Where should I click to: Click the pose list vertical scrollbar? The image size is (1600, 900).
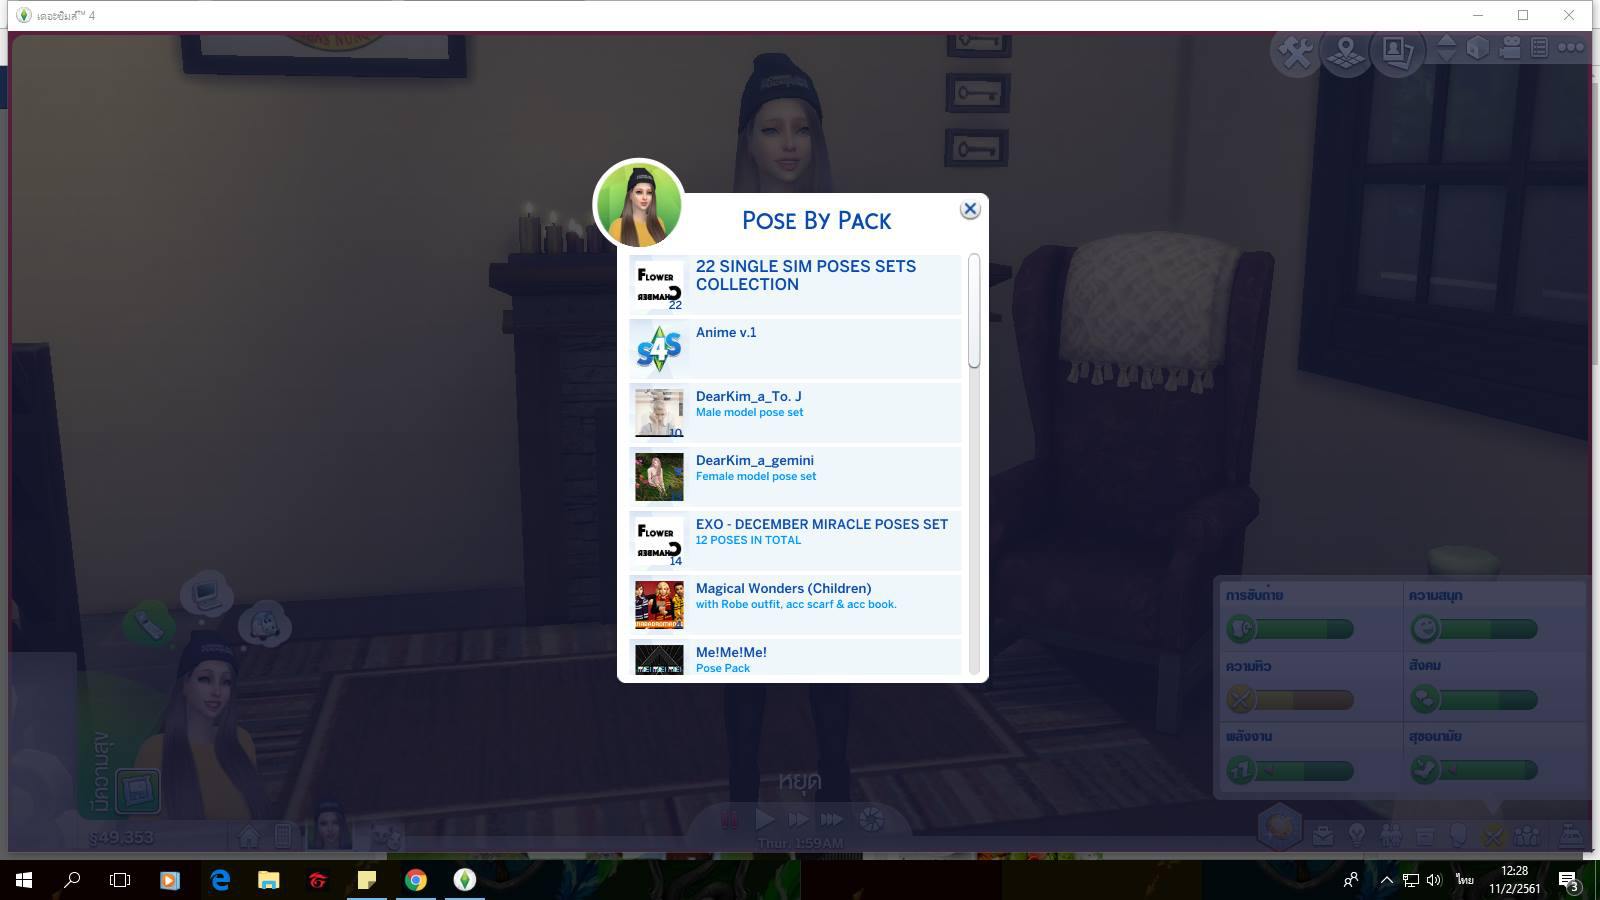974,311
